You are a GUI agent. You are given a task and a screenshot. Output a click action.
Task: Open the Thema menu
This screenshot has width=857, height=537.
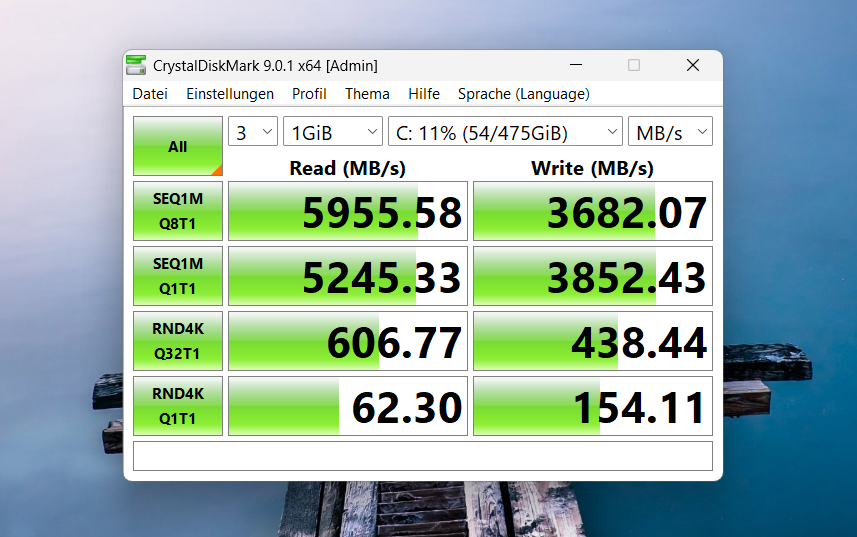coord(367,94)
